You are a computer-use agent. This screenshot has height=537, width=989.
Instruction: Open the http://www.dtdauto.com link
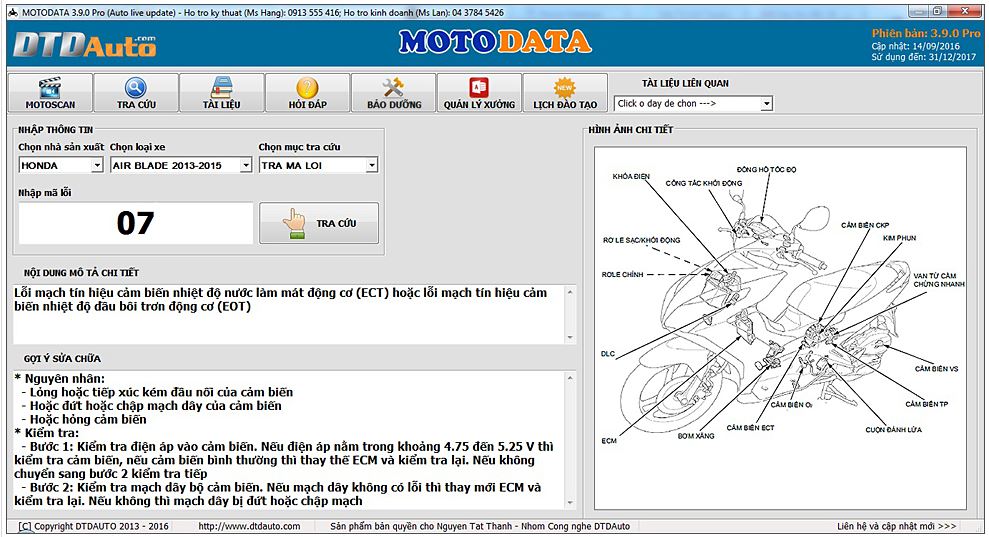coord(249,526)
